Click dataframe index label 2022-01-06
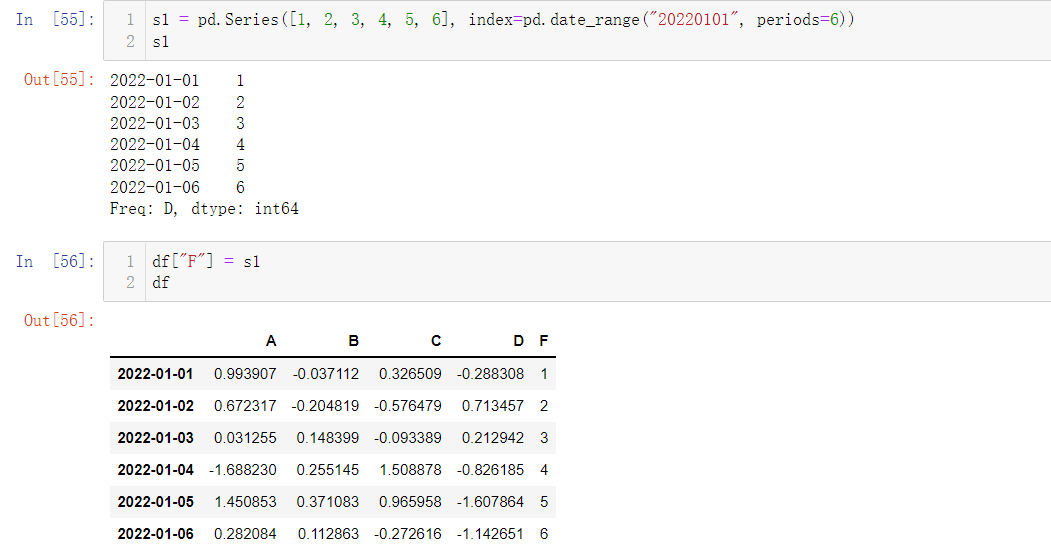The height and width of the screenshot is (559, 1051). [156, 534]
